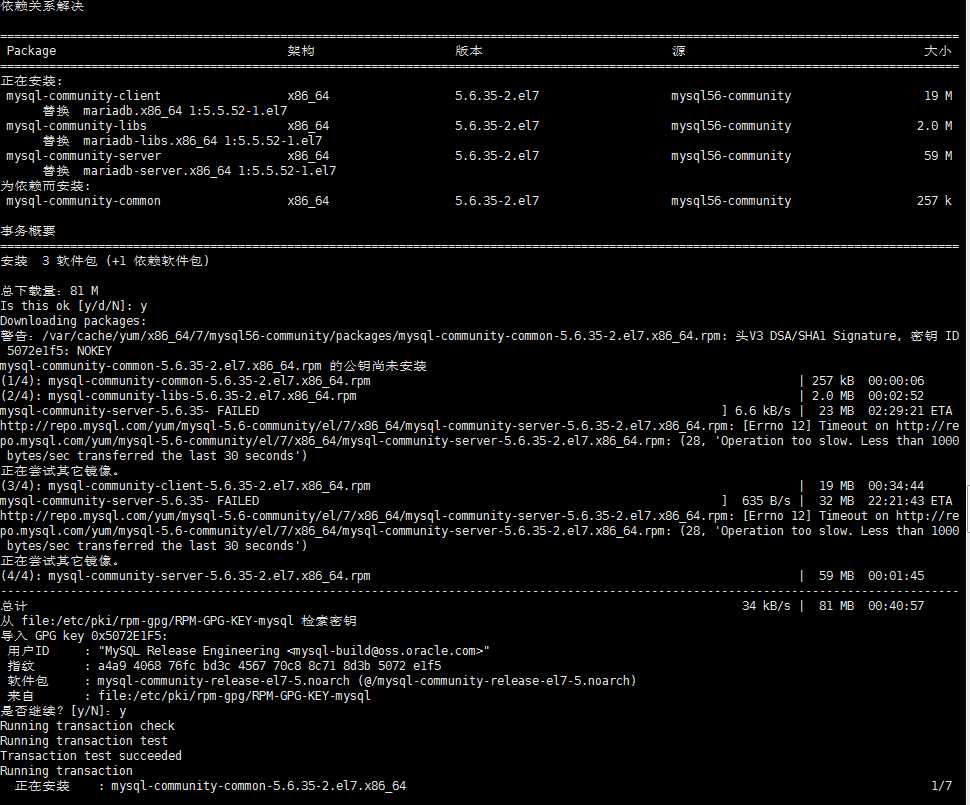Click the '事务概要' heading
Image resolution: width=970 pixels, height=805 pixels.
pos(28,231)
